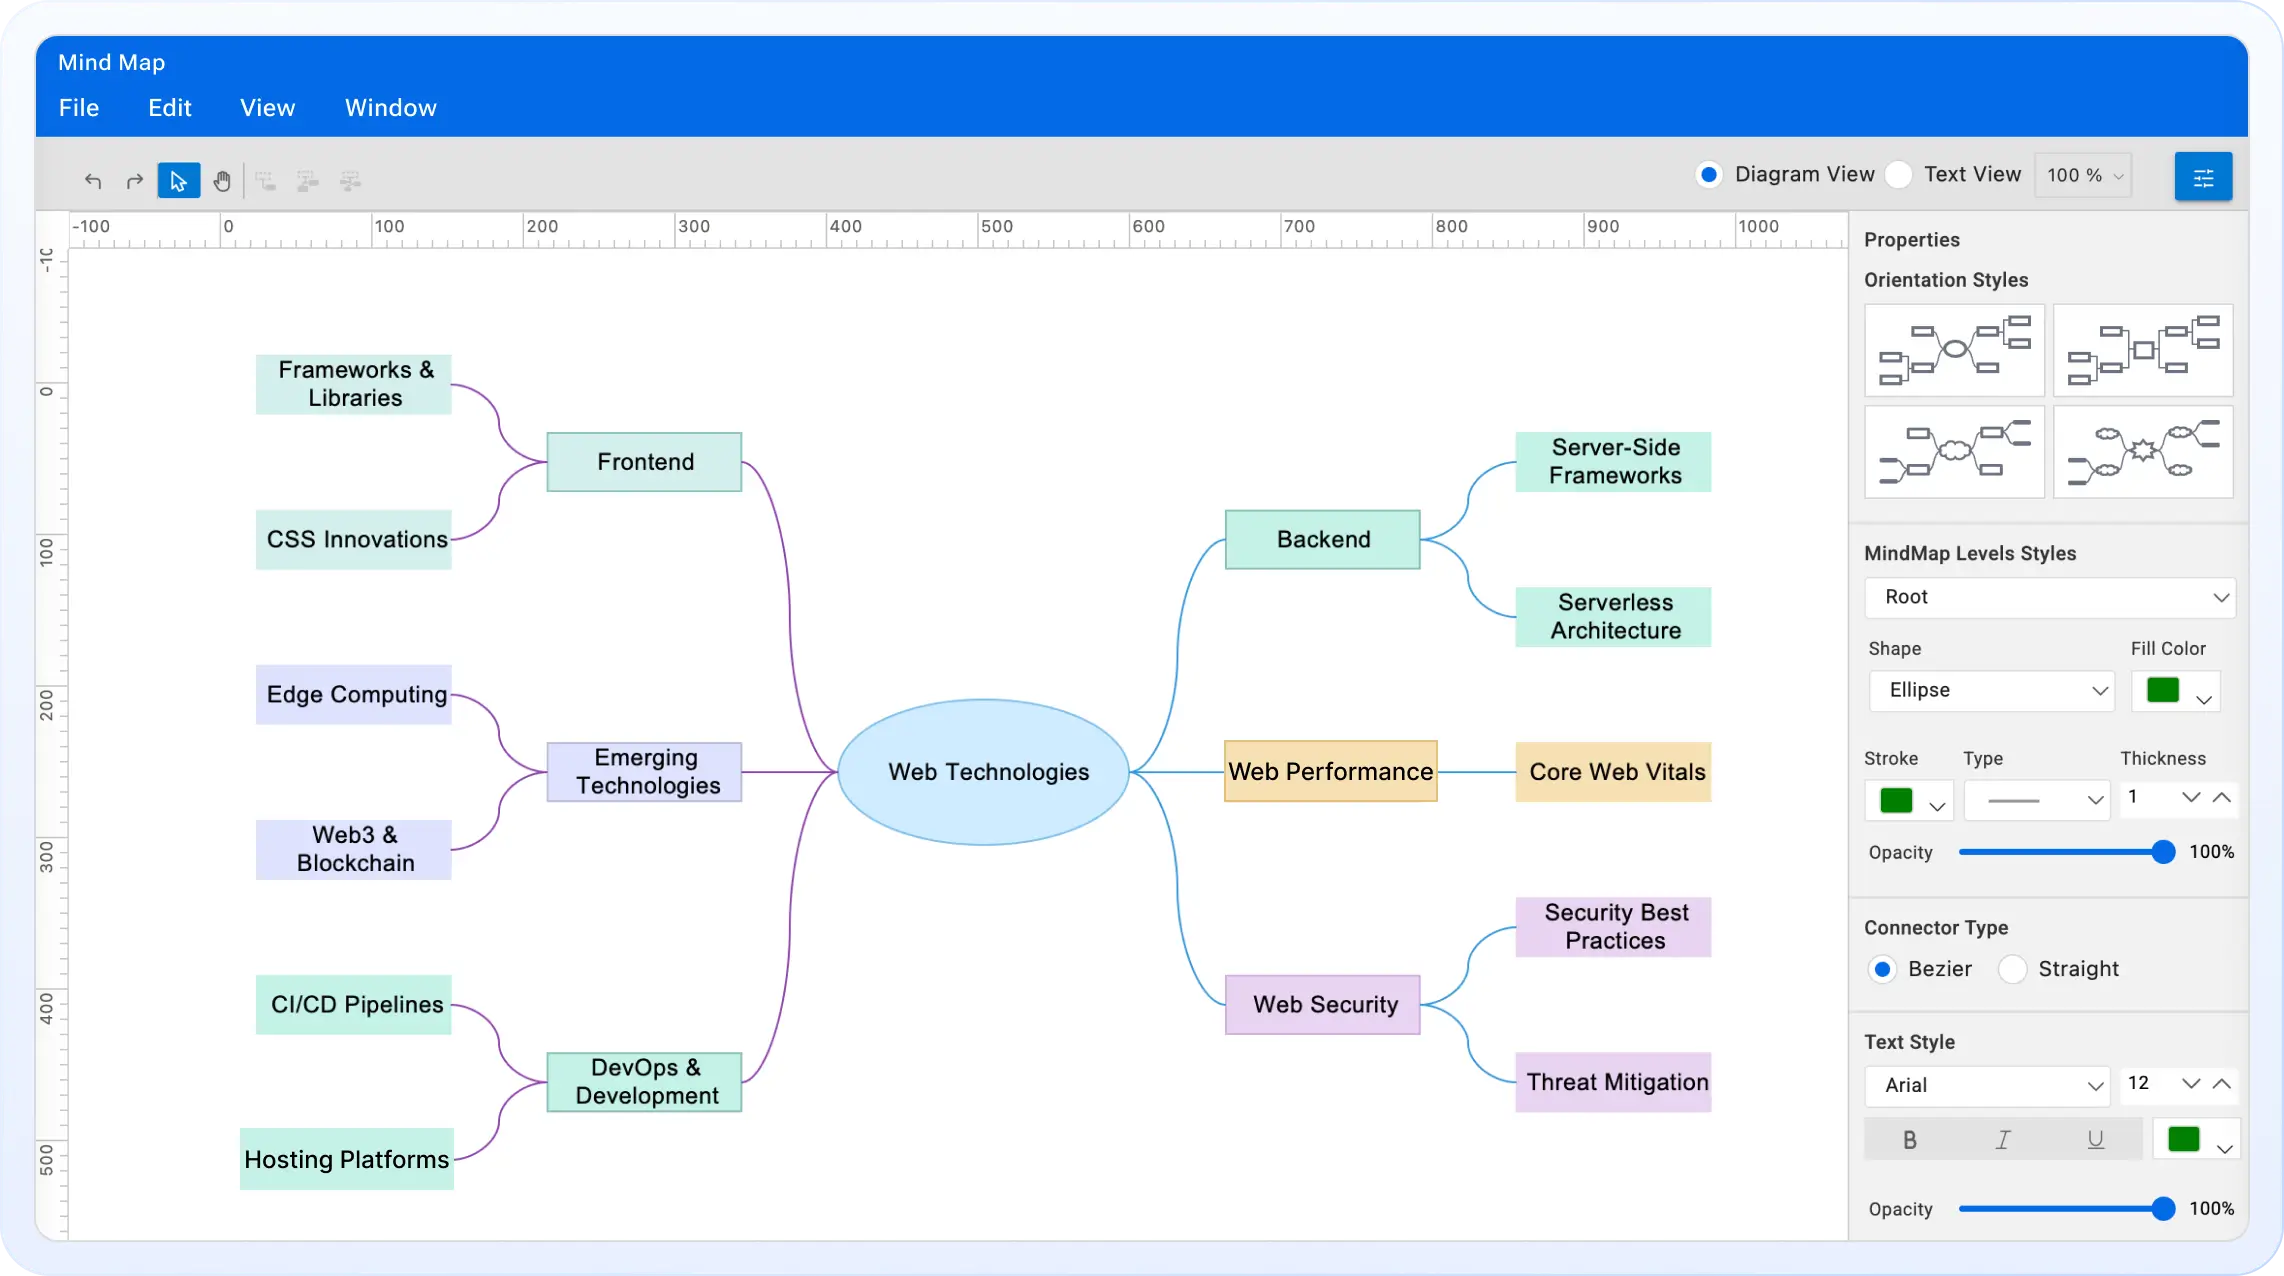Click the Italic text style icon

[x=2003, y=1139]
